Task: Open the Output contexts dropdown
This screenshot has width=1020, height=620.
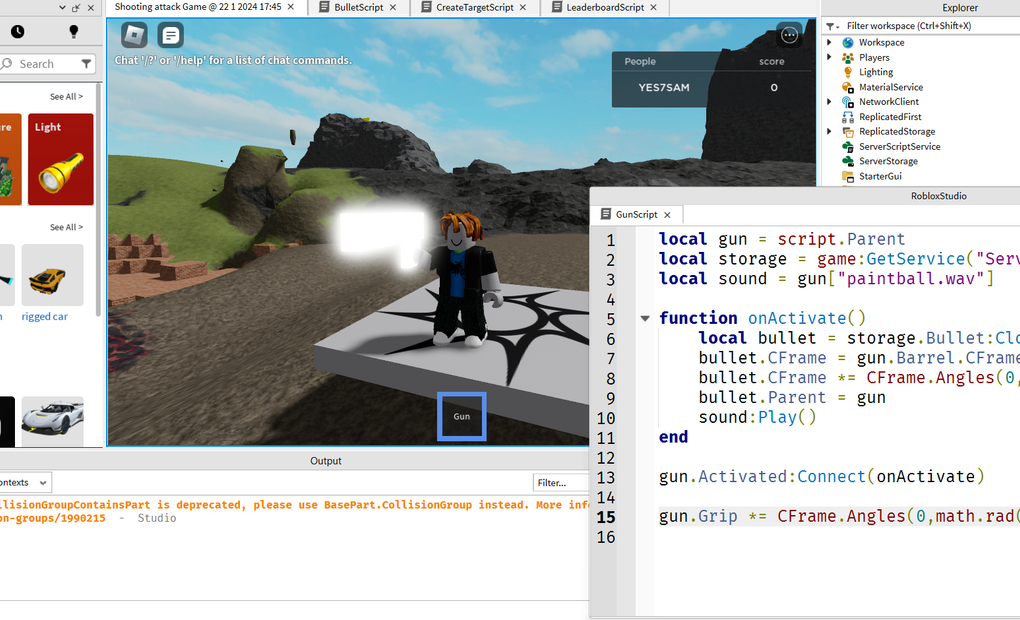Action: pyautogui.click(x=24, y=483)
